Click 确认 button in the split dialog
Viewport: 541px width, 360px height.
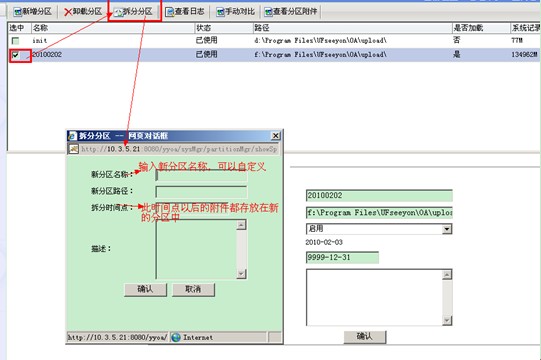click(x=145, y=289)
